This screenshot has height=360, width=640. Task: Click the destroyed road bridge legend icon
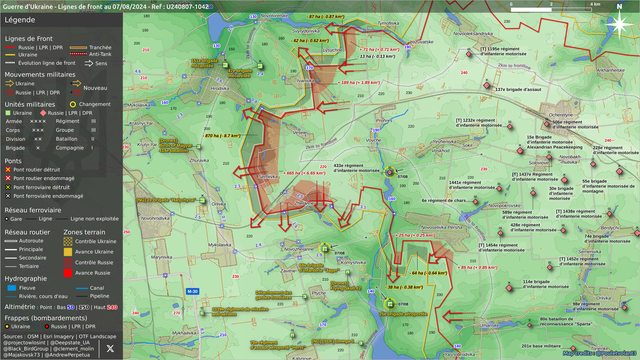(8, 169)
